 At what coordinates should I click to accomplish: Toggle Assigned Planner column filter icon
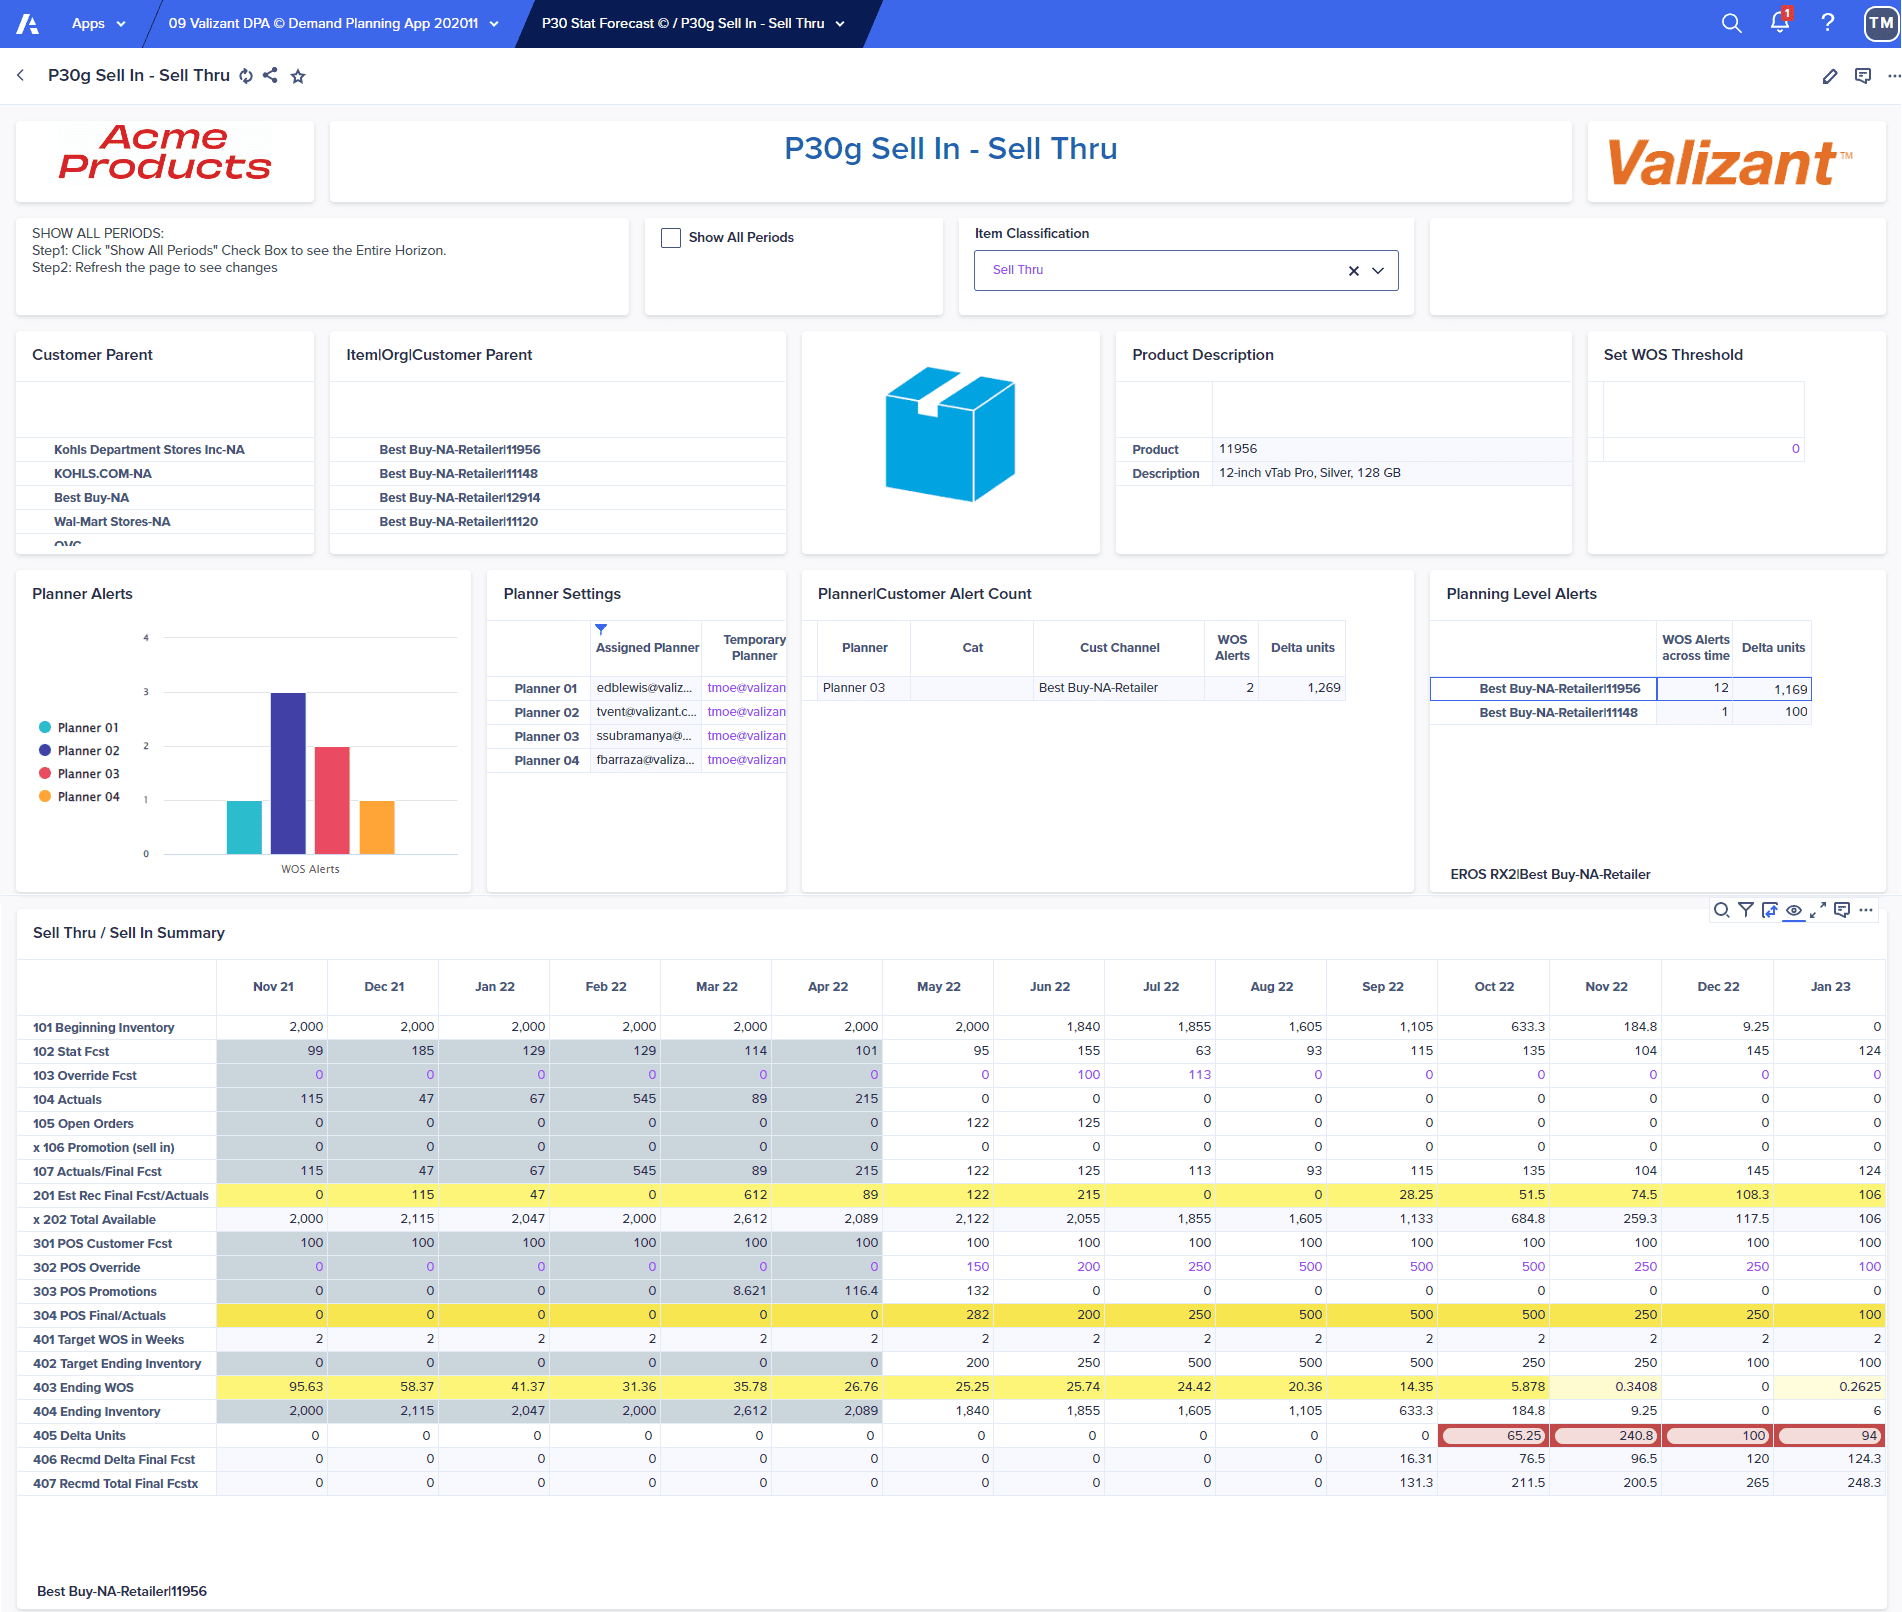[x=601, y=629]
